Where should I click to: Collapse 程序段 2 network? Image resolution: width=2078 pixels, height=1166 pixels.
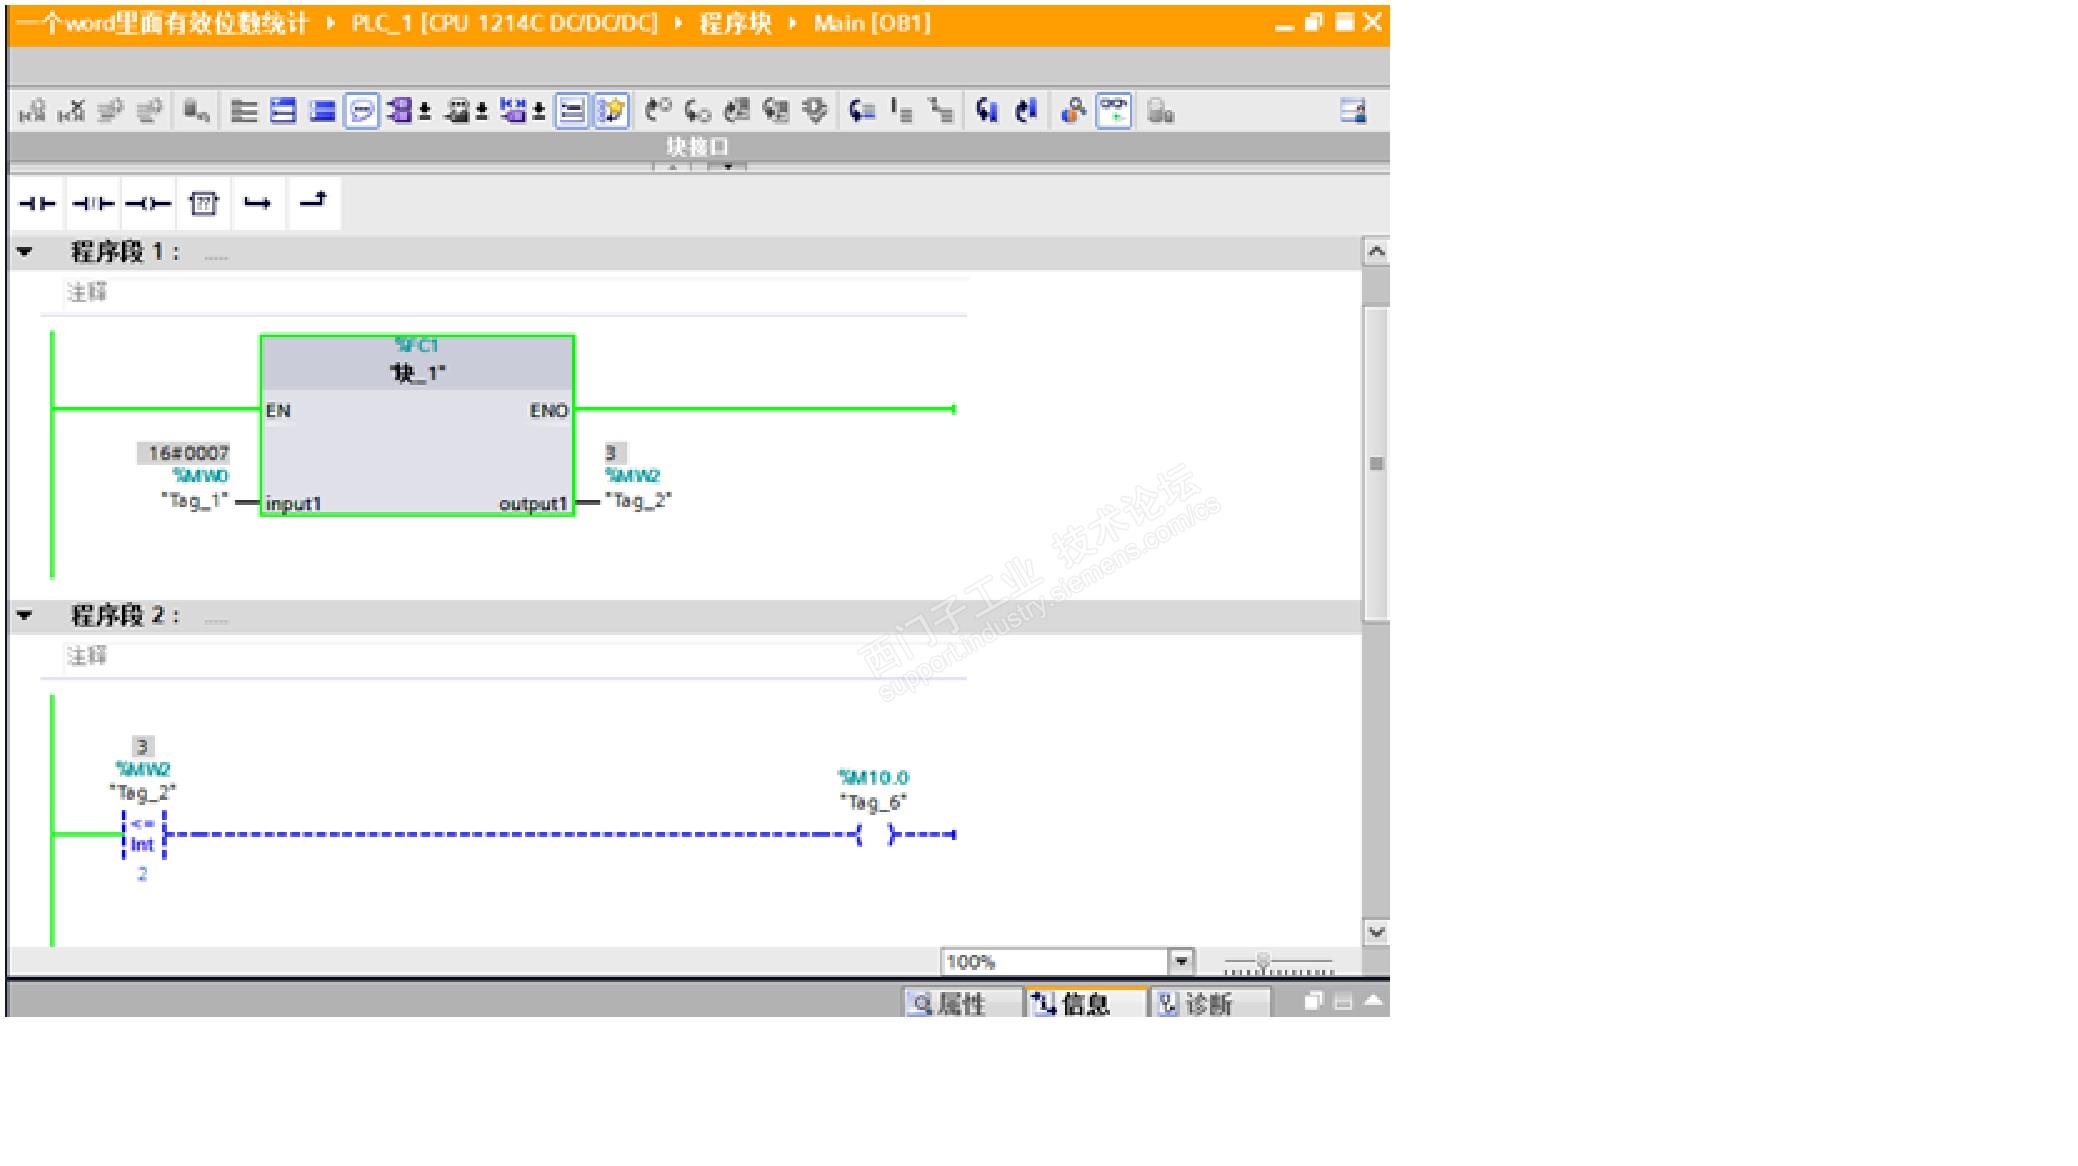coord(25,616)
